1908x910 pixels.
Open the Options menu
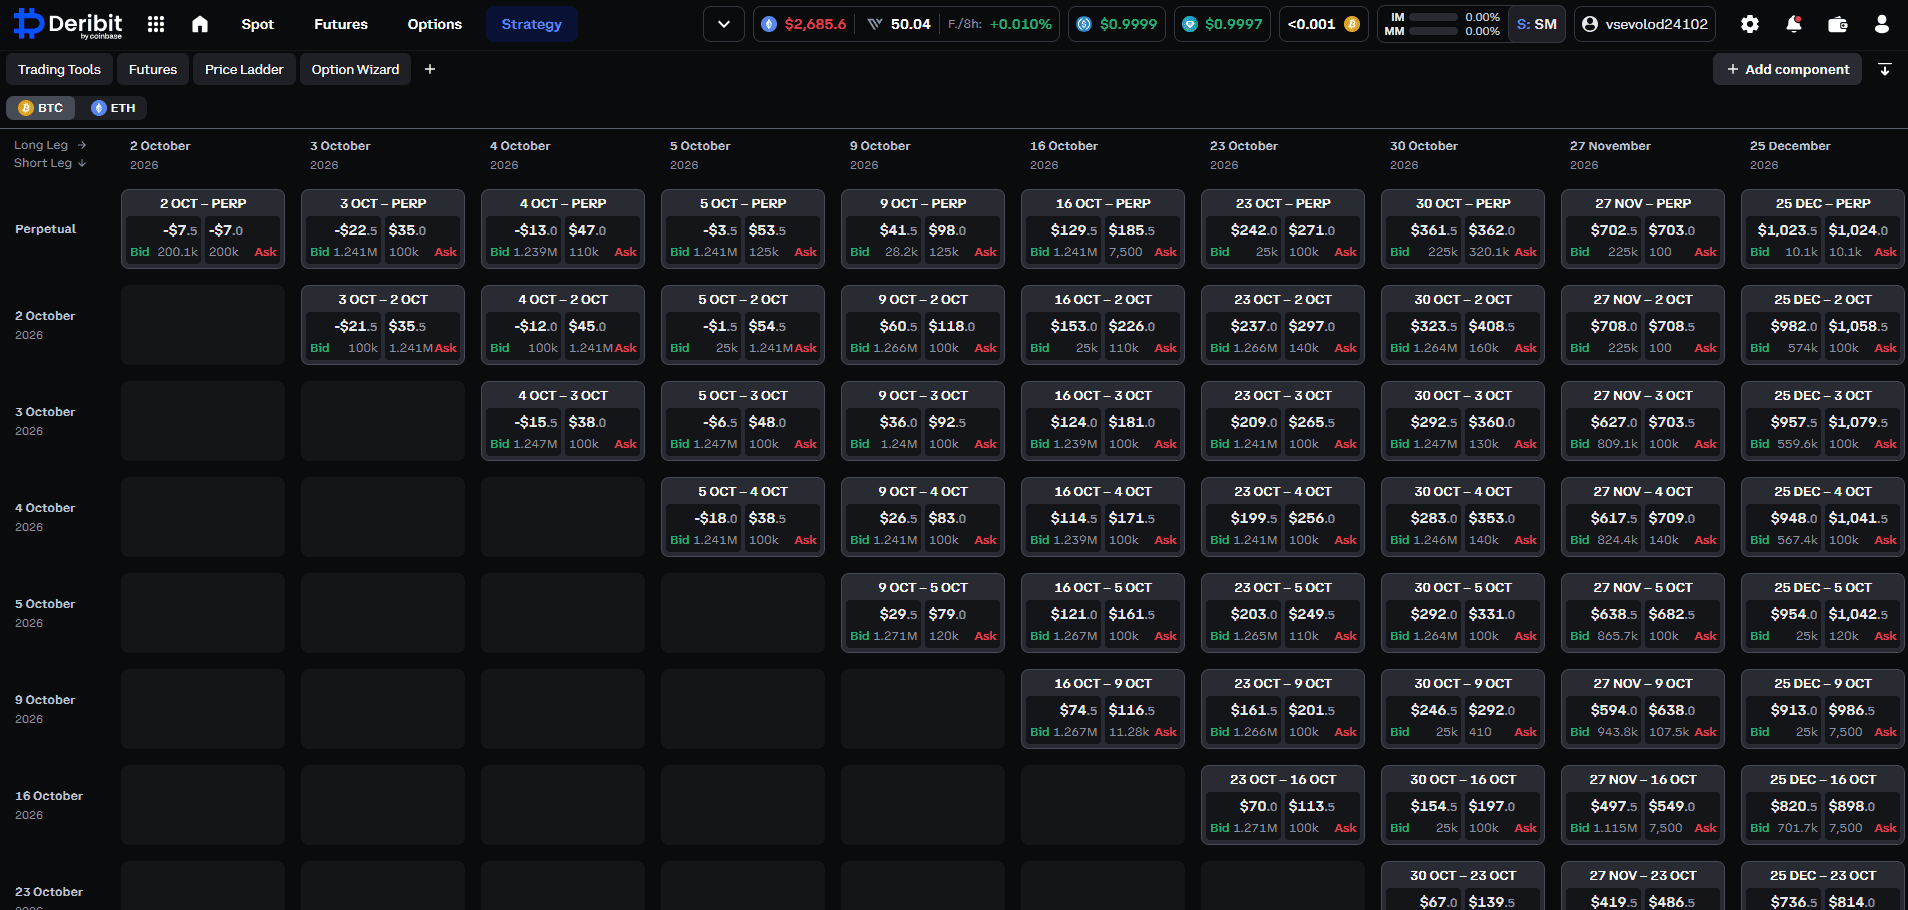tap(435, 24)
